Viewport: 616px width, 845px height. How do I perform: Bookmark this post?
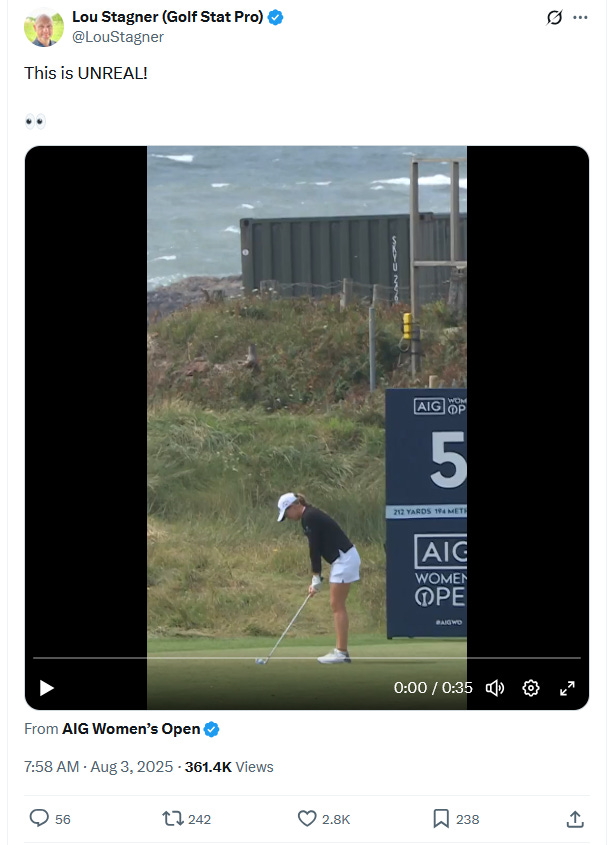click(x=441, y=819)
